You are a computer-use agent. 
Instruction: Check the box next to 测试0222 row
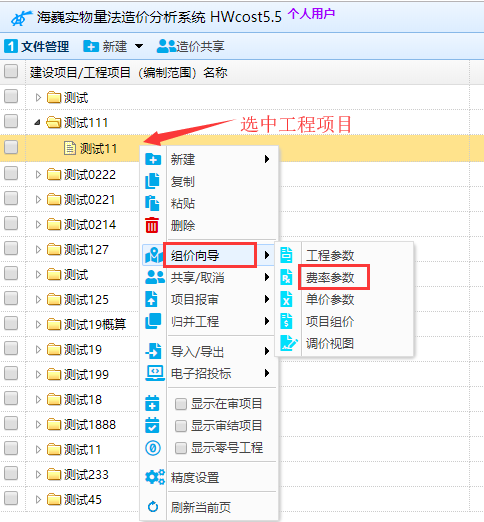click(x=11, y=173)
